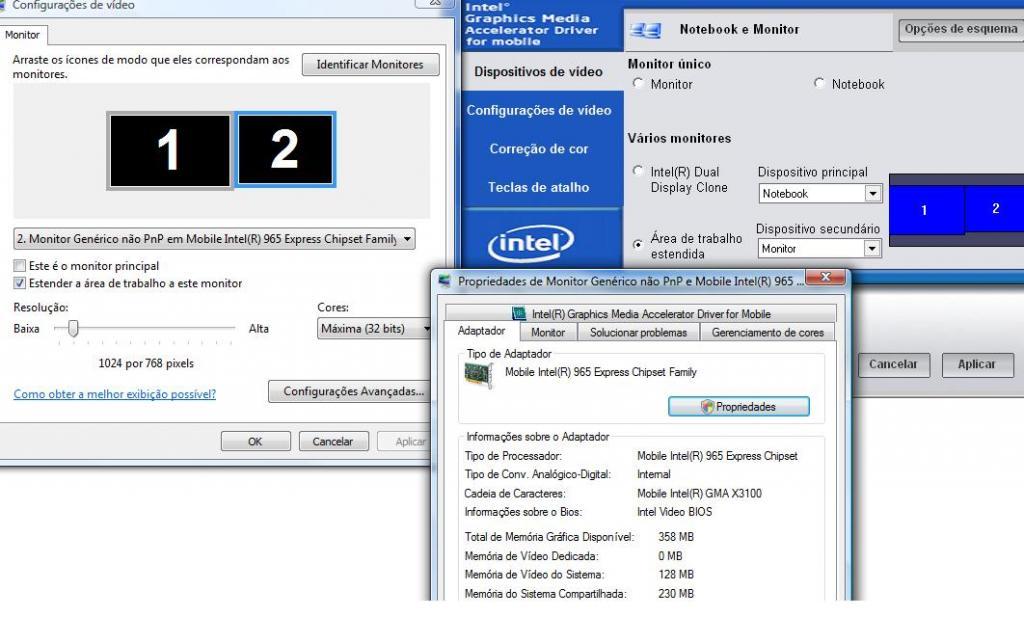The height and width of the screenshot is (617, 1024).
Task: Open 'Como obter a melhor exibição possível?' link
Action: click(x=115, y=394)
